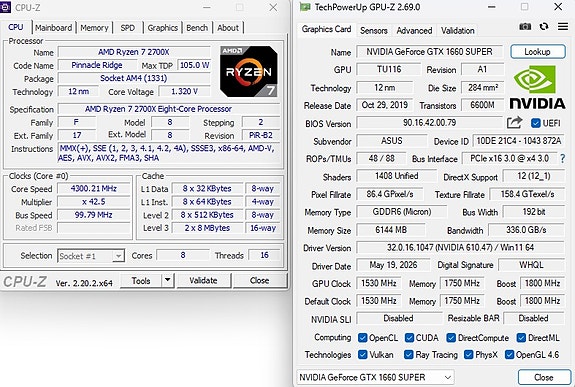
Task: Click the GPU-Z refresh icon
Action: pyautogui.click(x=544, y=27)
